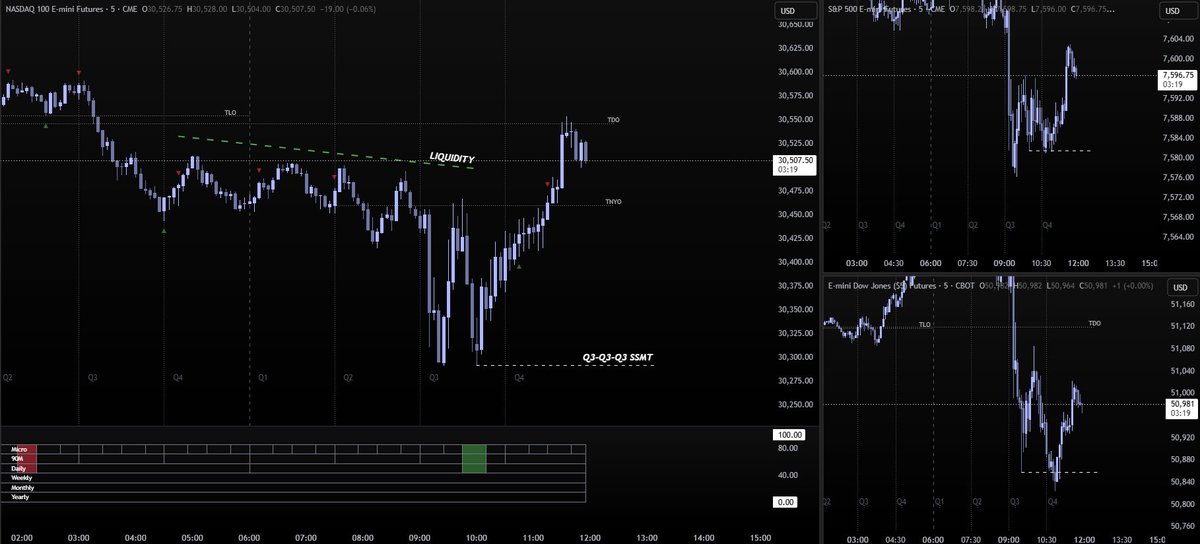Click 30,600.00 on the Nasdaq price axis
The image size is (1200, 544).
point(793,72)
